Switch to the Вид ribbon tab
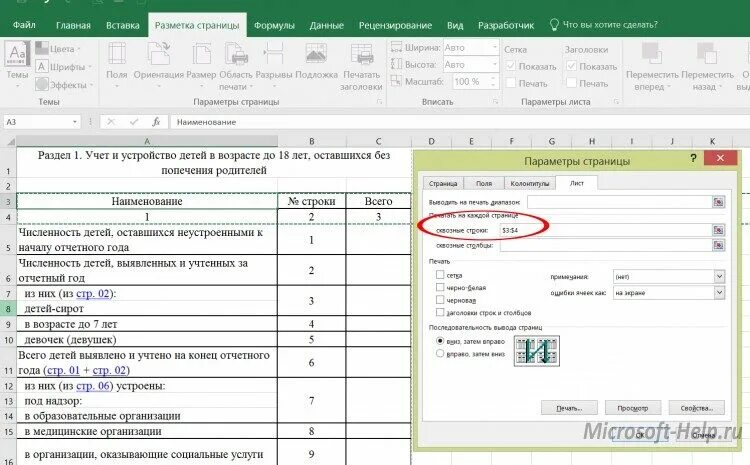Image resolution: width=750 pixels, height=465 pixels. (455, 25)
